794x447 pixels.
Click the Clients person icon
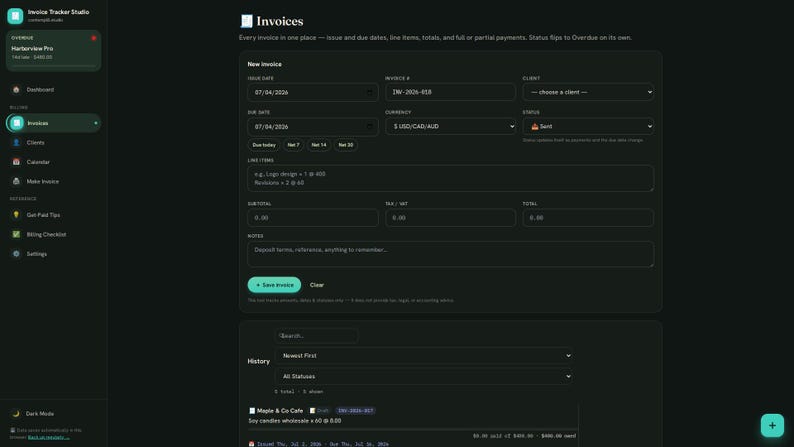coord(16,143)
